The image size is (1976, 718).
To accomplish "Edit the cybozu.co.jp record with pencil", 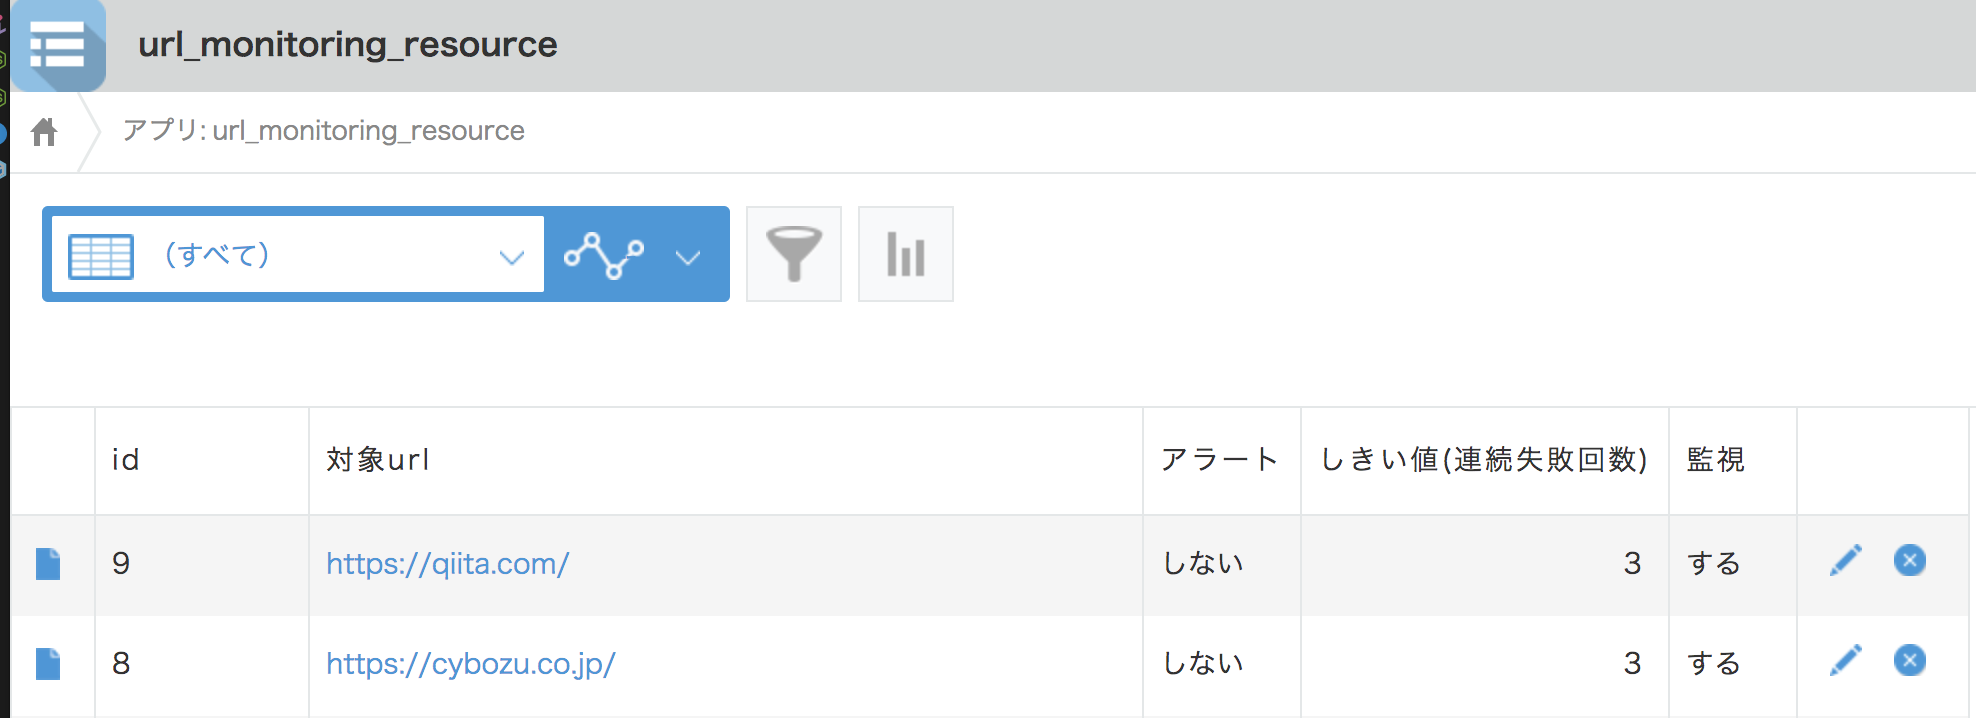I will [1846, 661].
